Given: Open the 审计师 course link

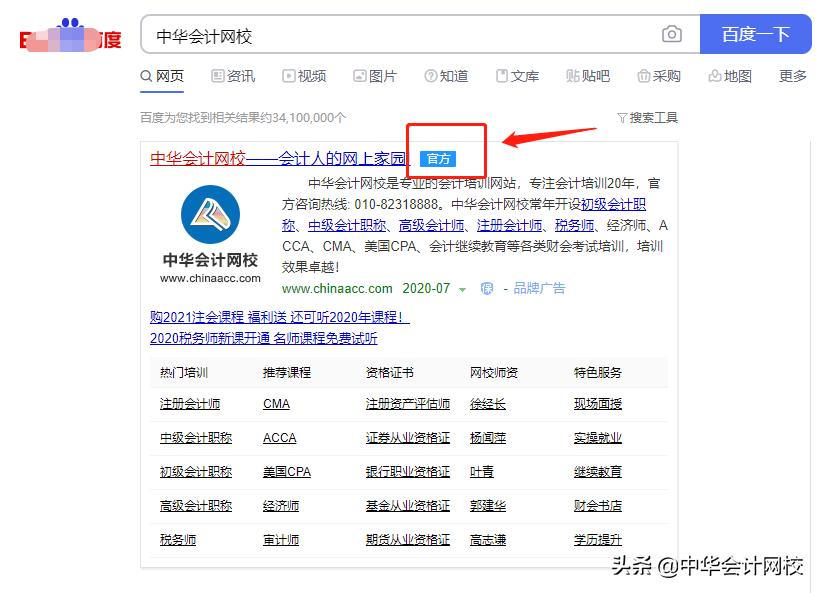Looking at the screenshot, I should [x=281, y=540].
